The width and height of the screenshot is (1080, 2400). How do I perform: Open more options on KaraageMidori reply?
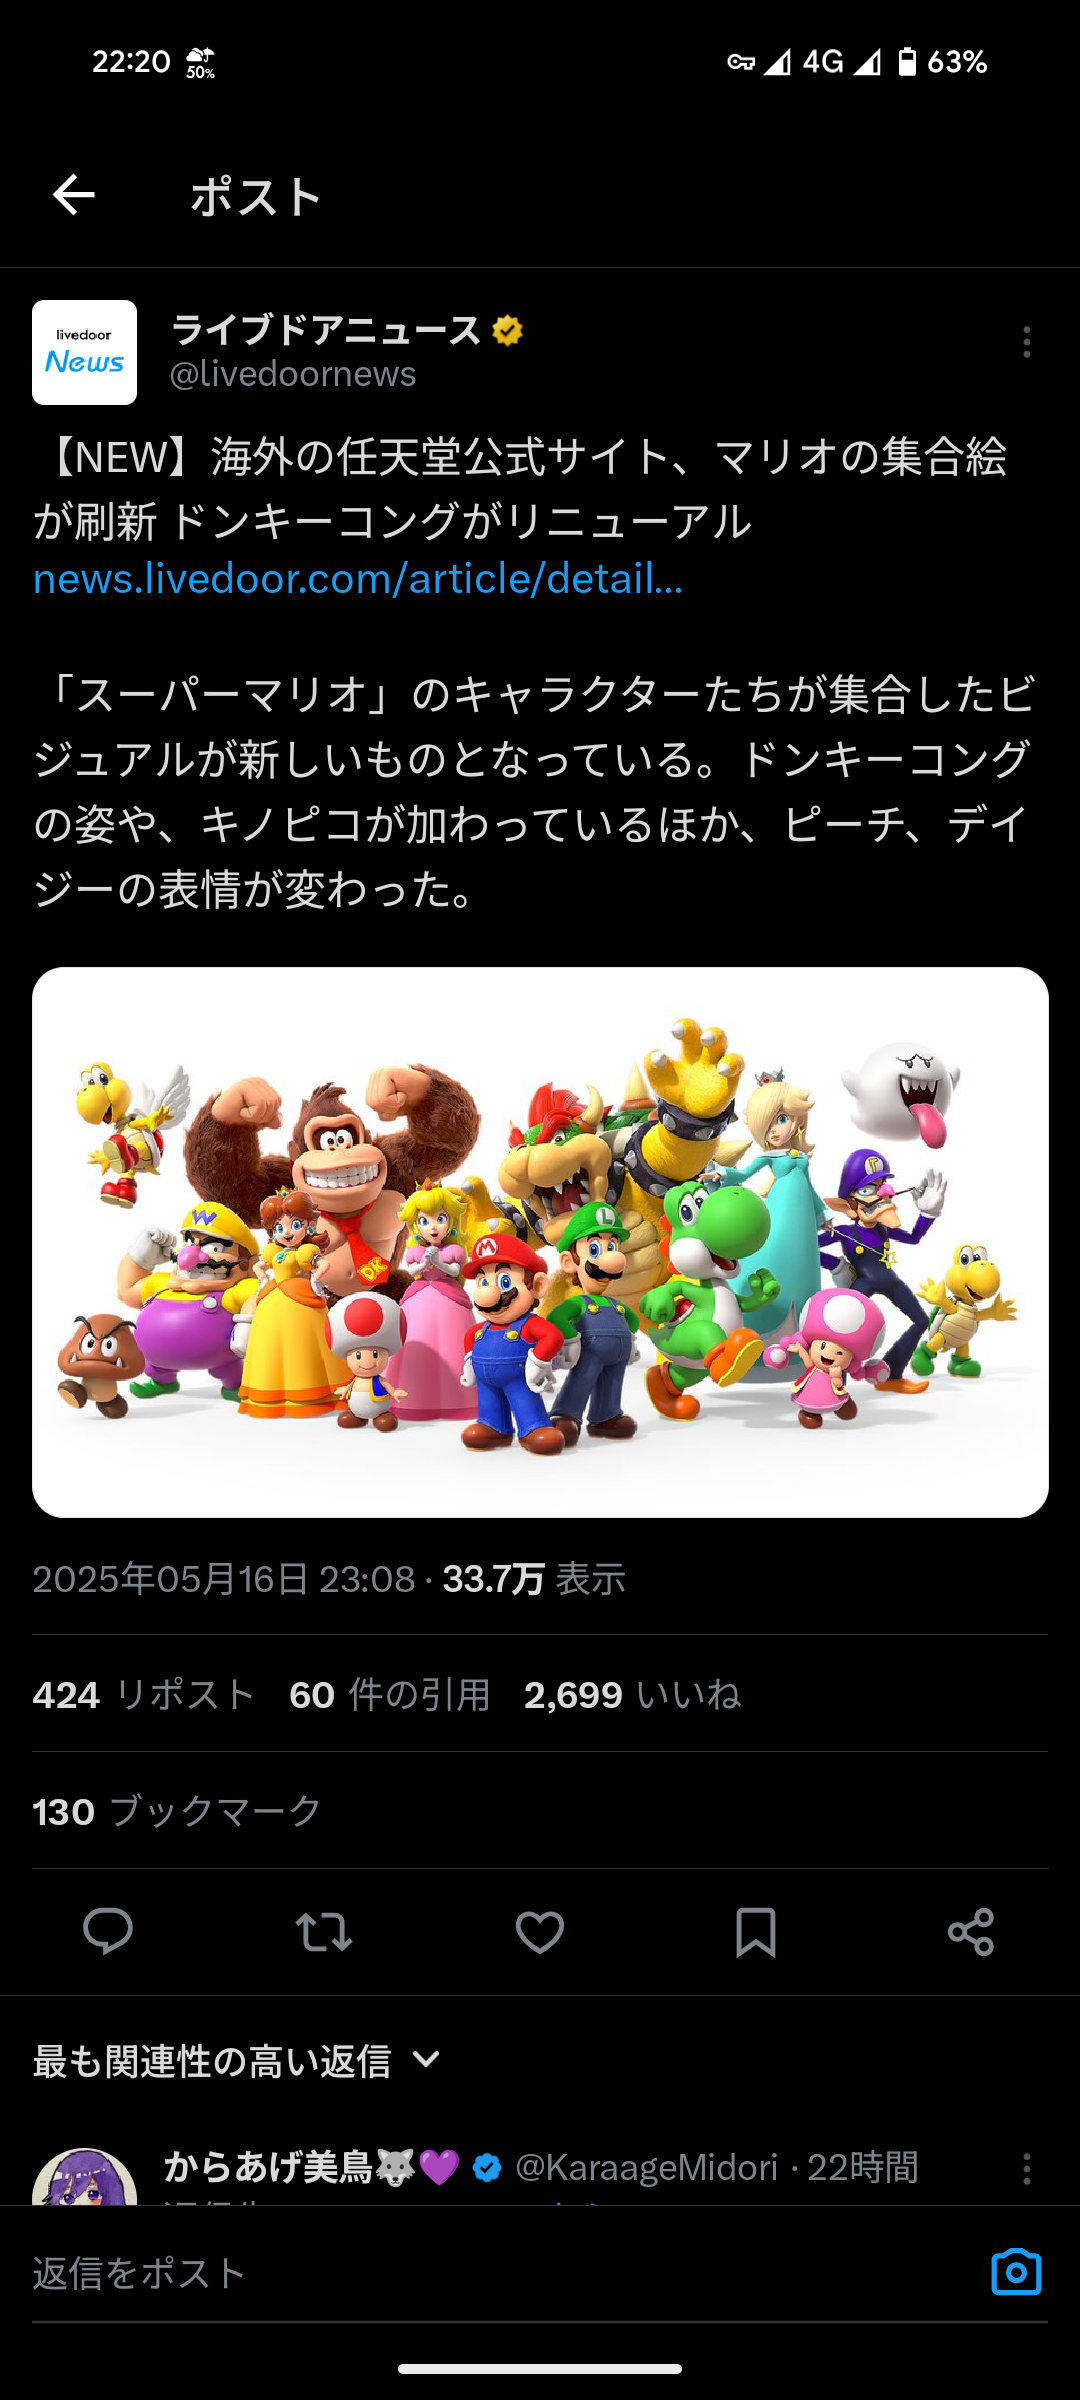(1027, 2169)
